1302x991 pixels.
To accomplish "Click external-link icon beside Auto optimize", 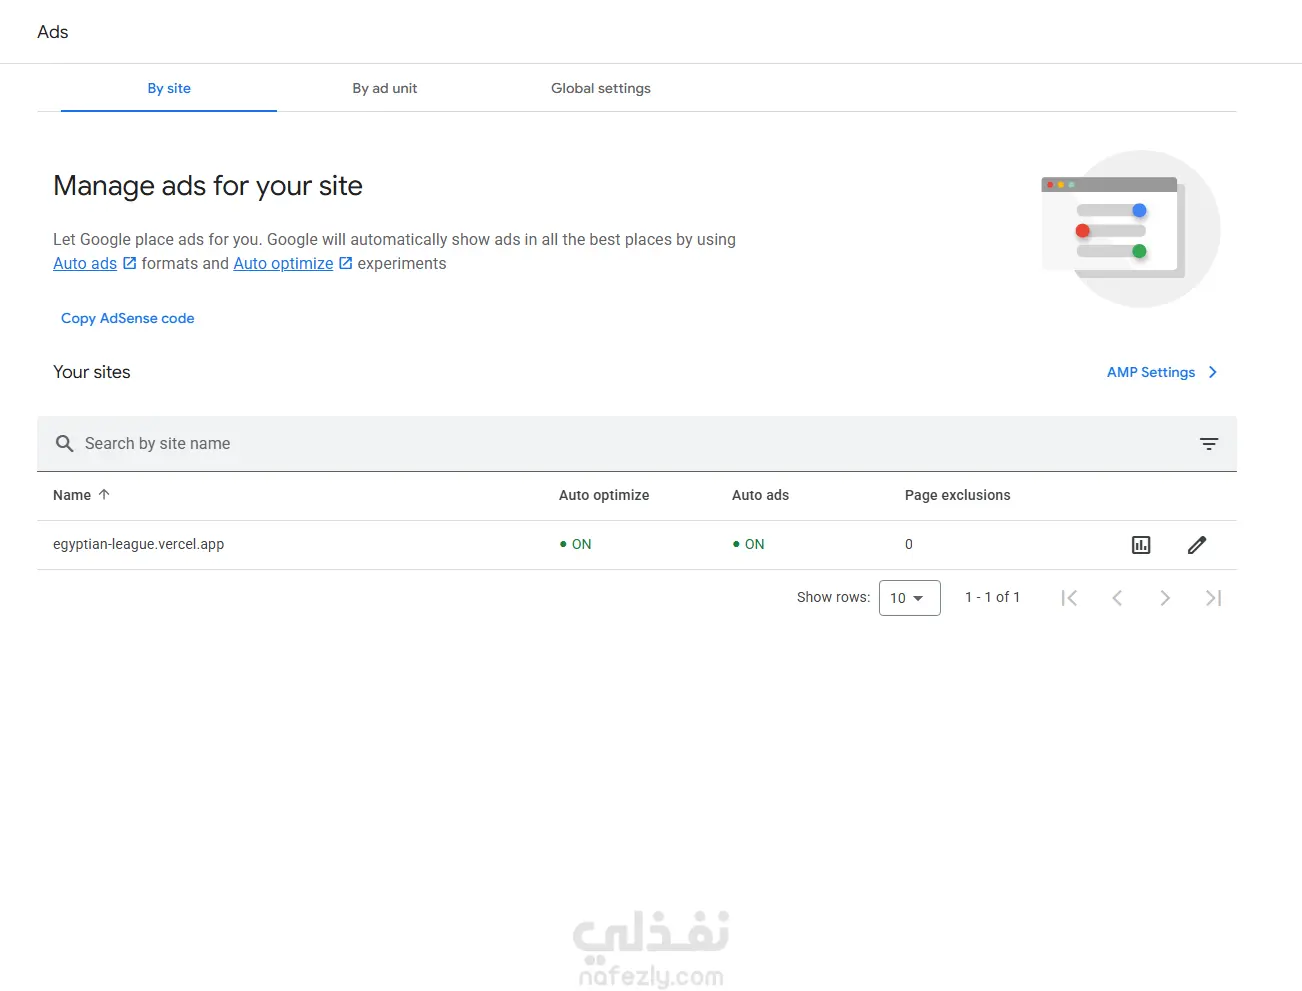I will 346,263.
